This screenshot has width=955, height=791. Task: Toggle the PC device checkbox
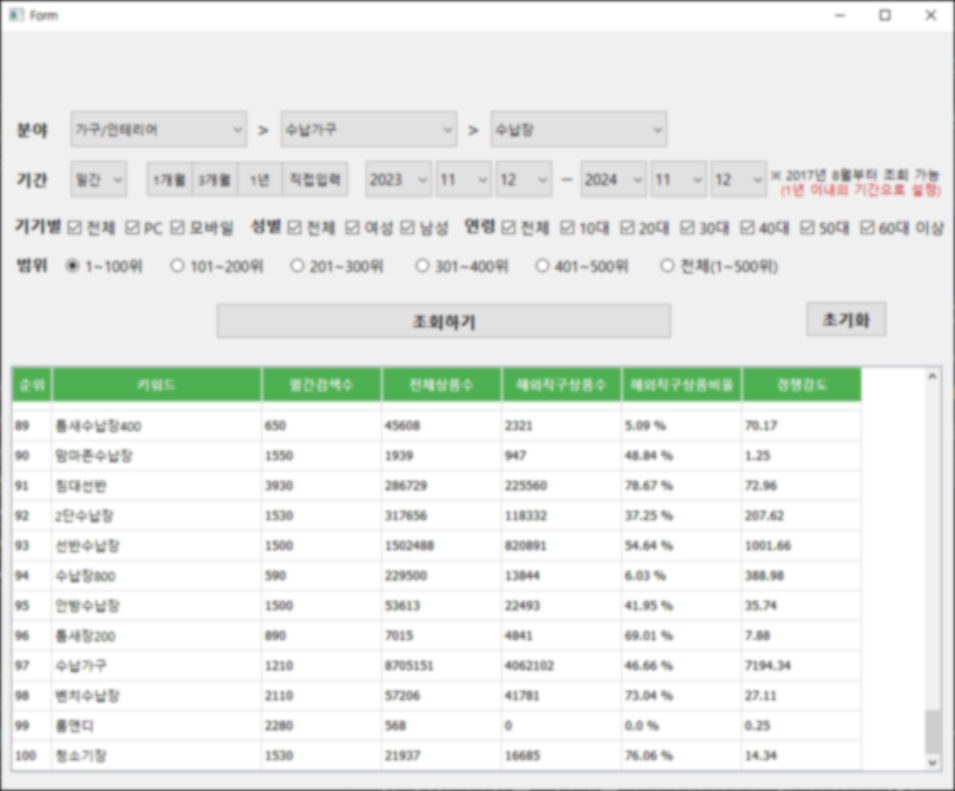(x=133, y=228)
